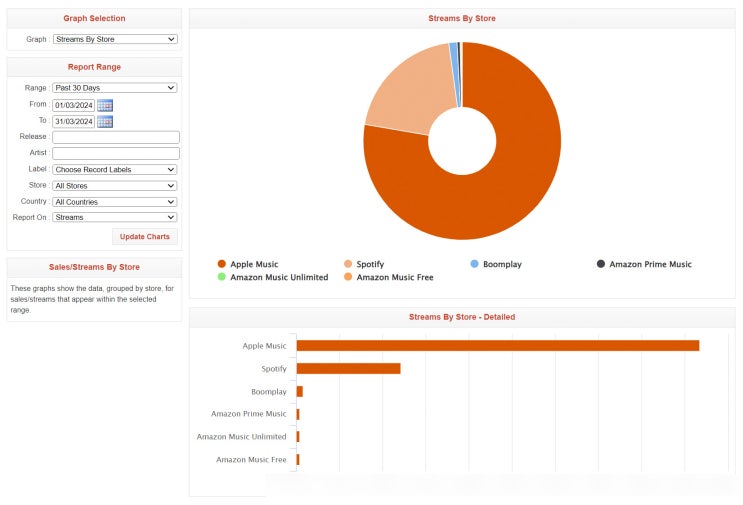Click the Report Range panel heading
Viewport: 743px width, 505px height.
[94, 67]
